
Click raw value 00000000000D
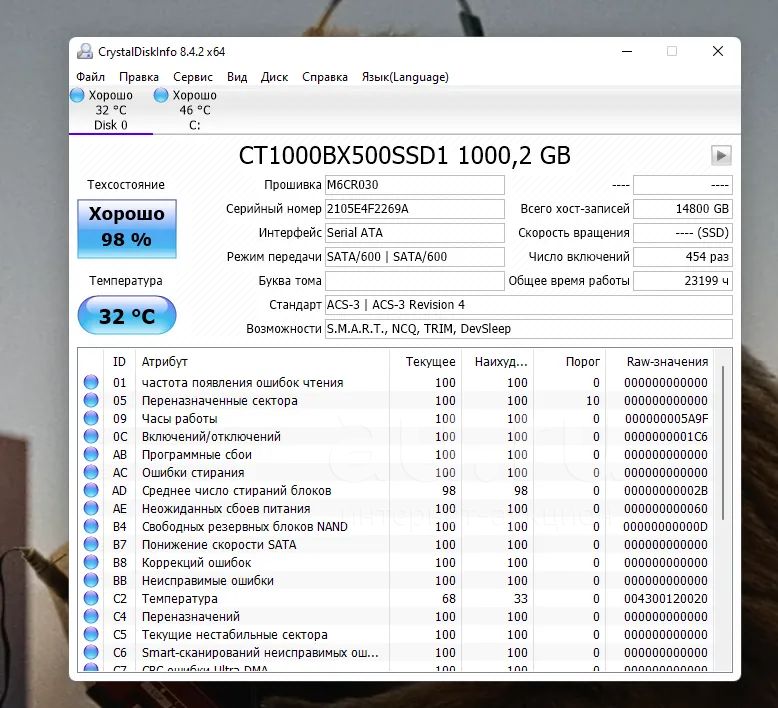click(x=666, y=527)
